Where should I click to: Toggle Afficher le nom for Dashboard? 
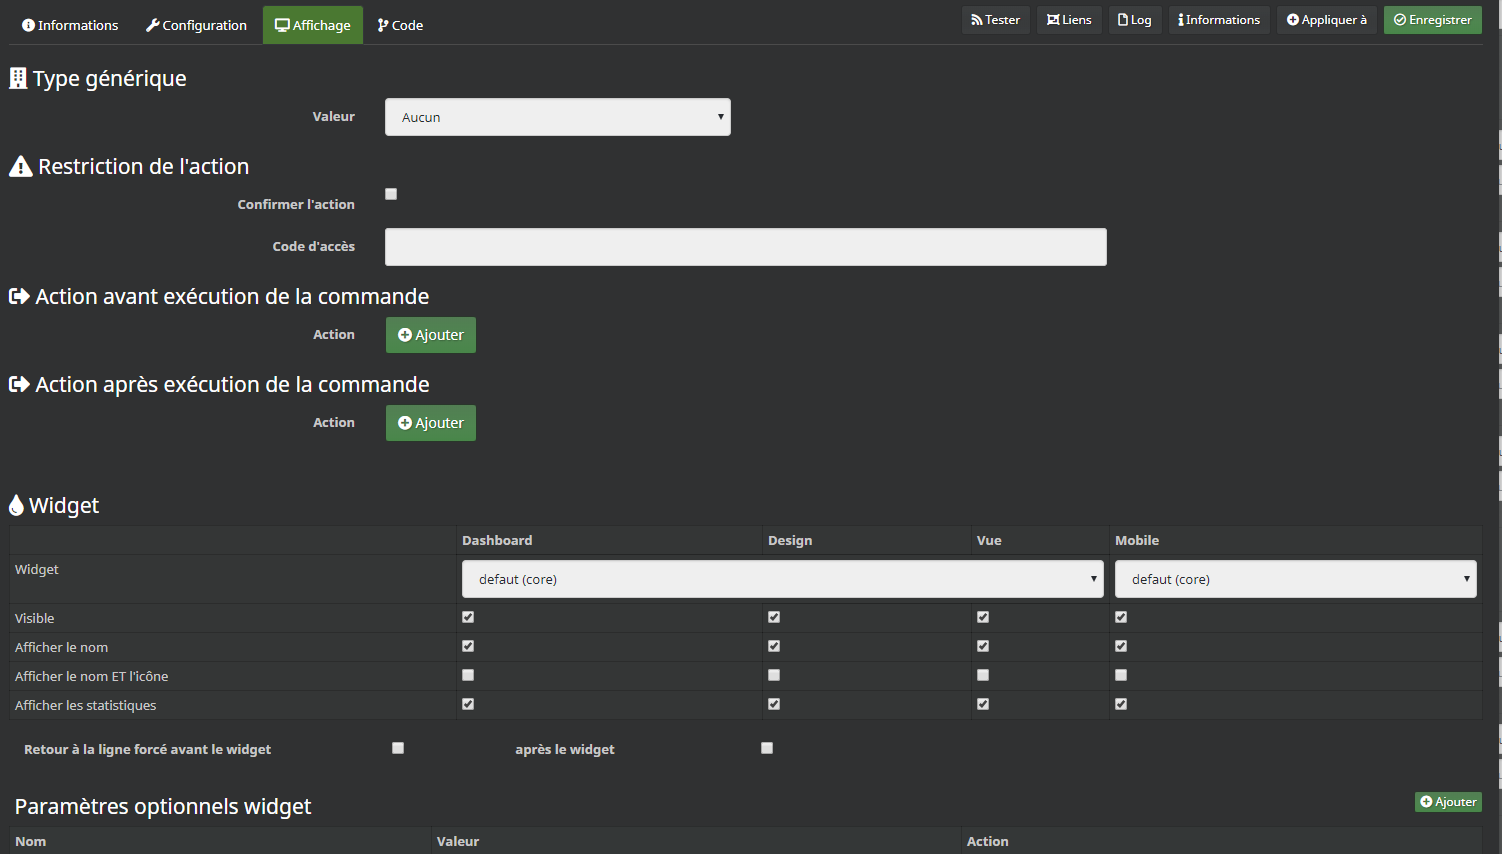(x=468, y=646)
